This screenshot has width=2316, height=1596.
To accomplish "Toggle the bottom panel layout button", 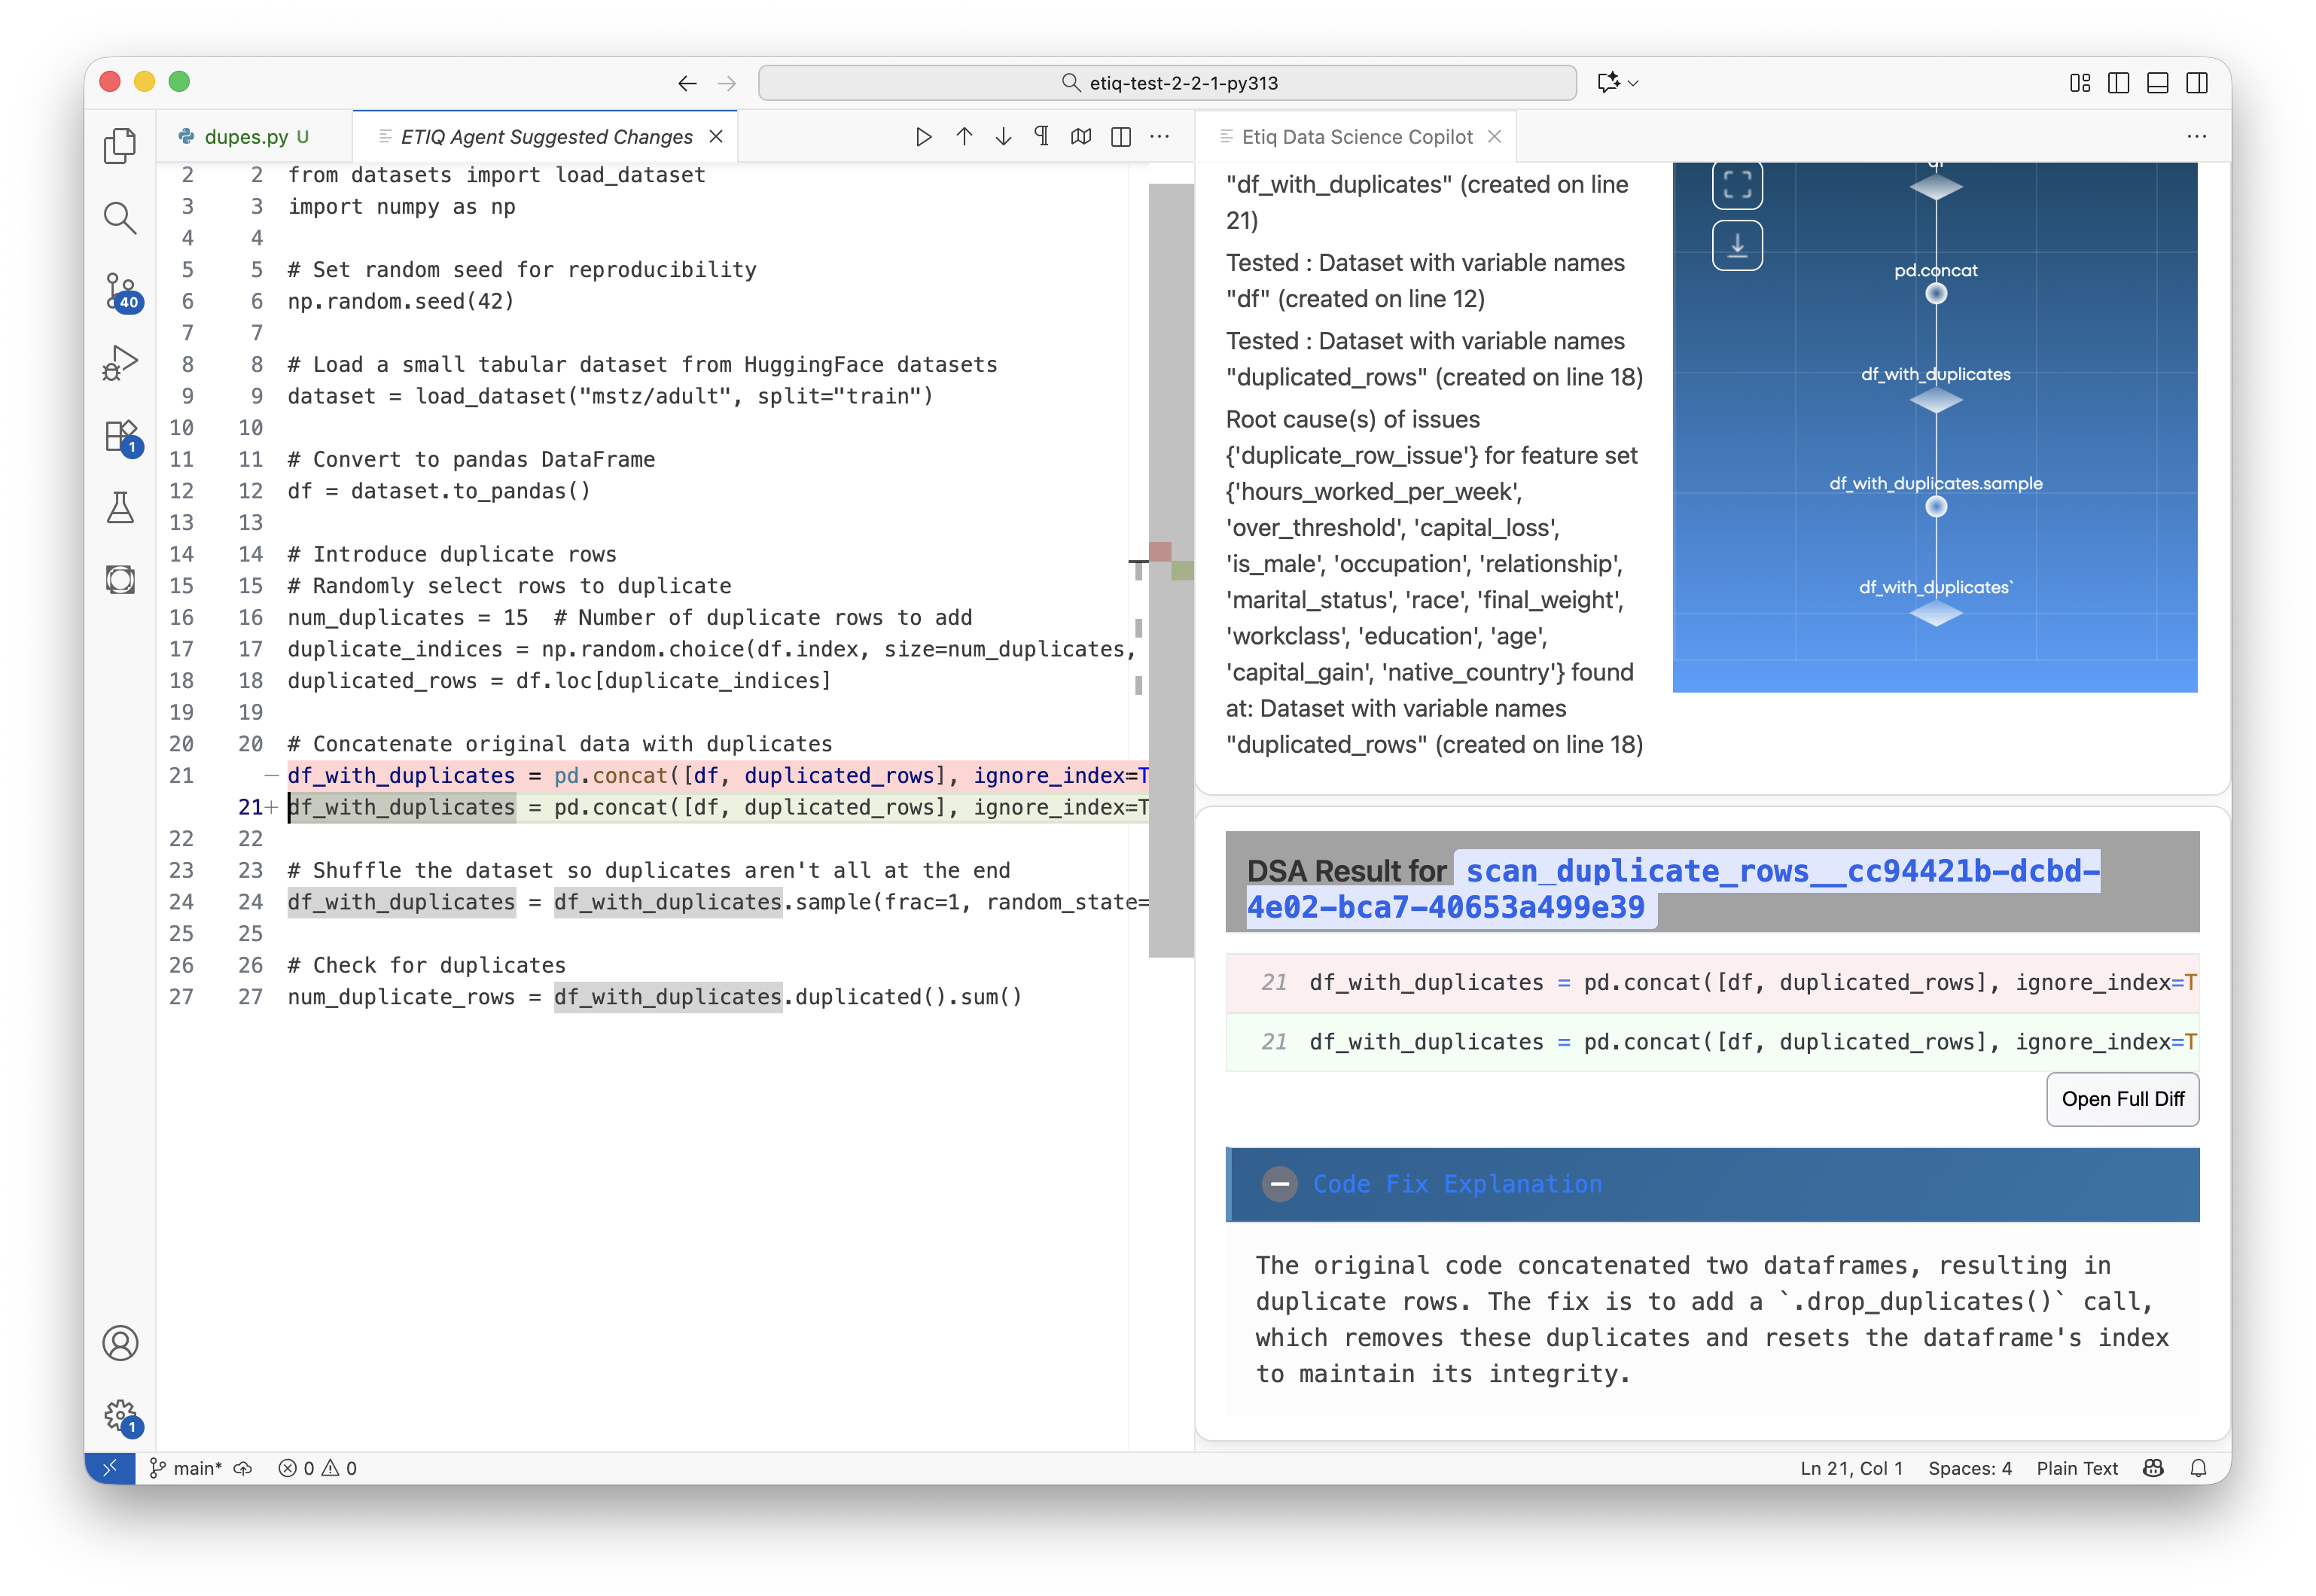I will (x=2157, y=83).
